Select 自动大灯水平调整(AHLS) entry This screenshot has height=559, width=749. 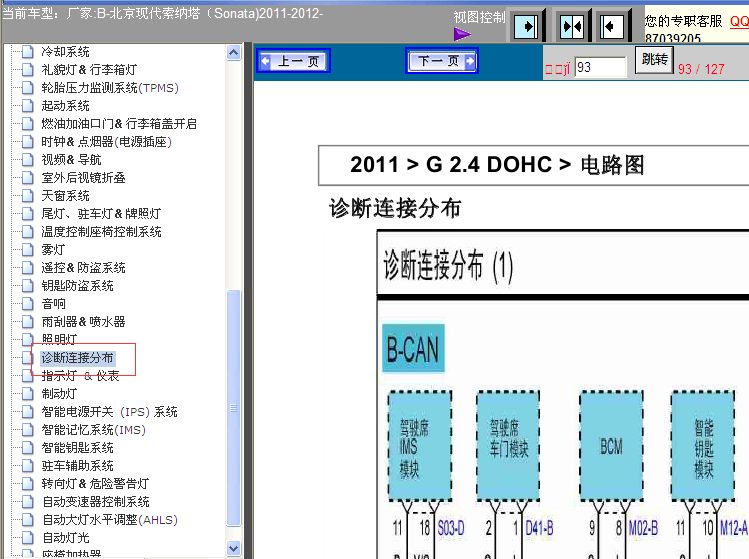tap(110, 520)
